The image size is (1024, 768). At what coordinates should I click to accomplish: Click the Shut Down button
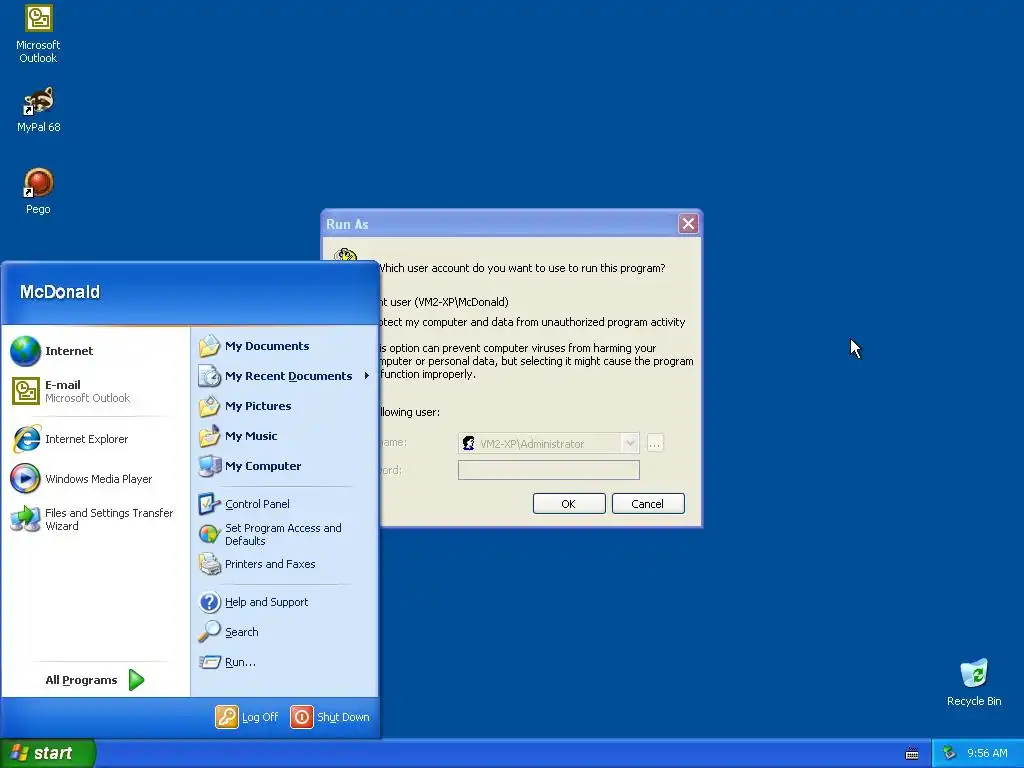[330, 717]
